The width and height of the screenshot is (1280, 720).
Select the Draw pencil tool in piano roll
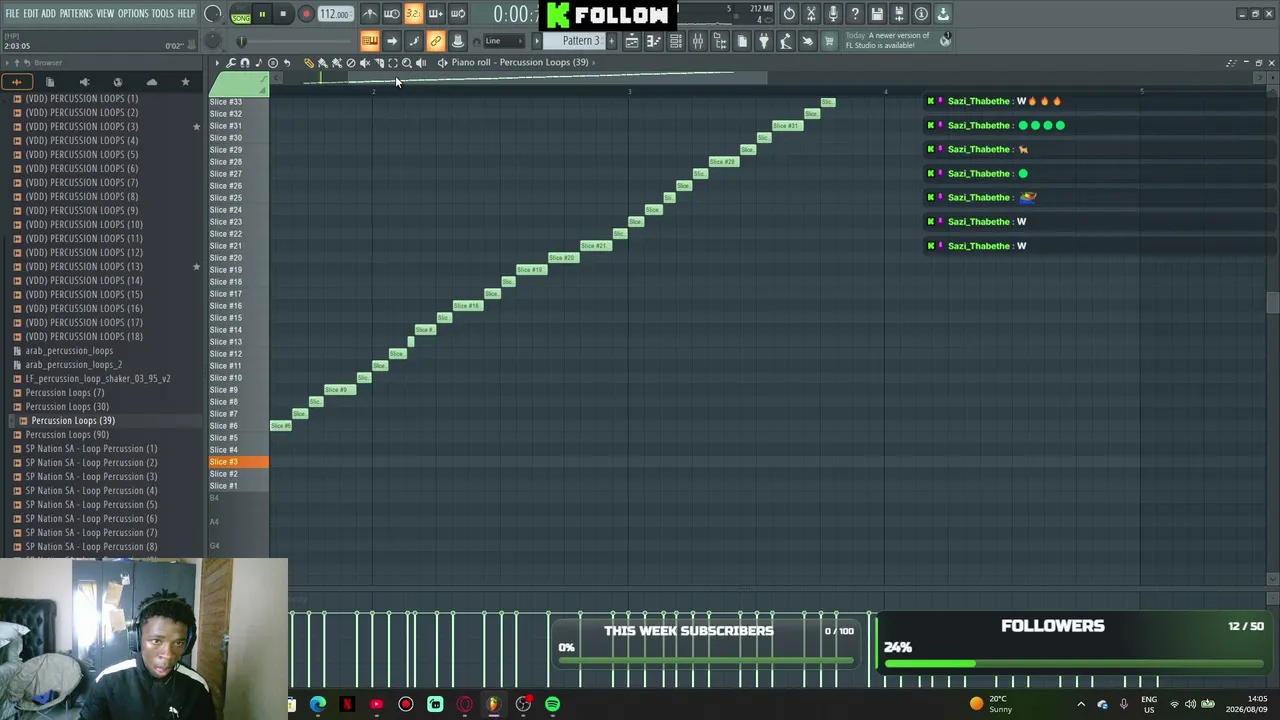pos(309,63)
